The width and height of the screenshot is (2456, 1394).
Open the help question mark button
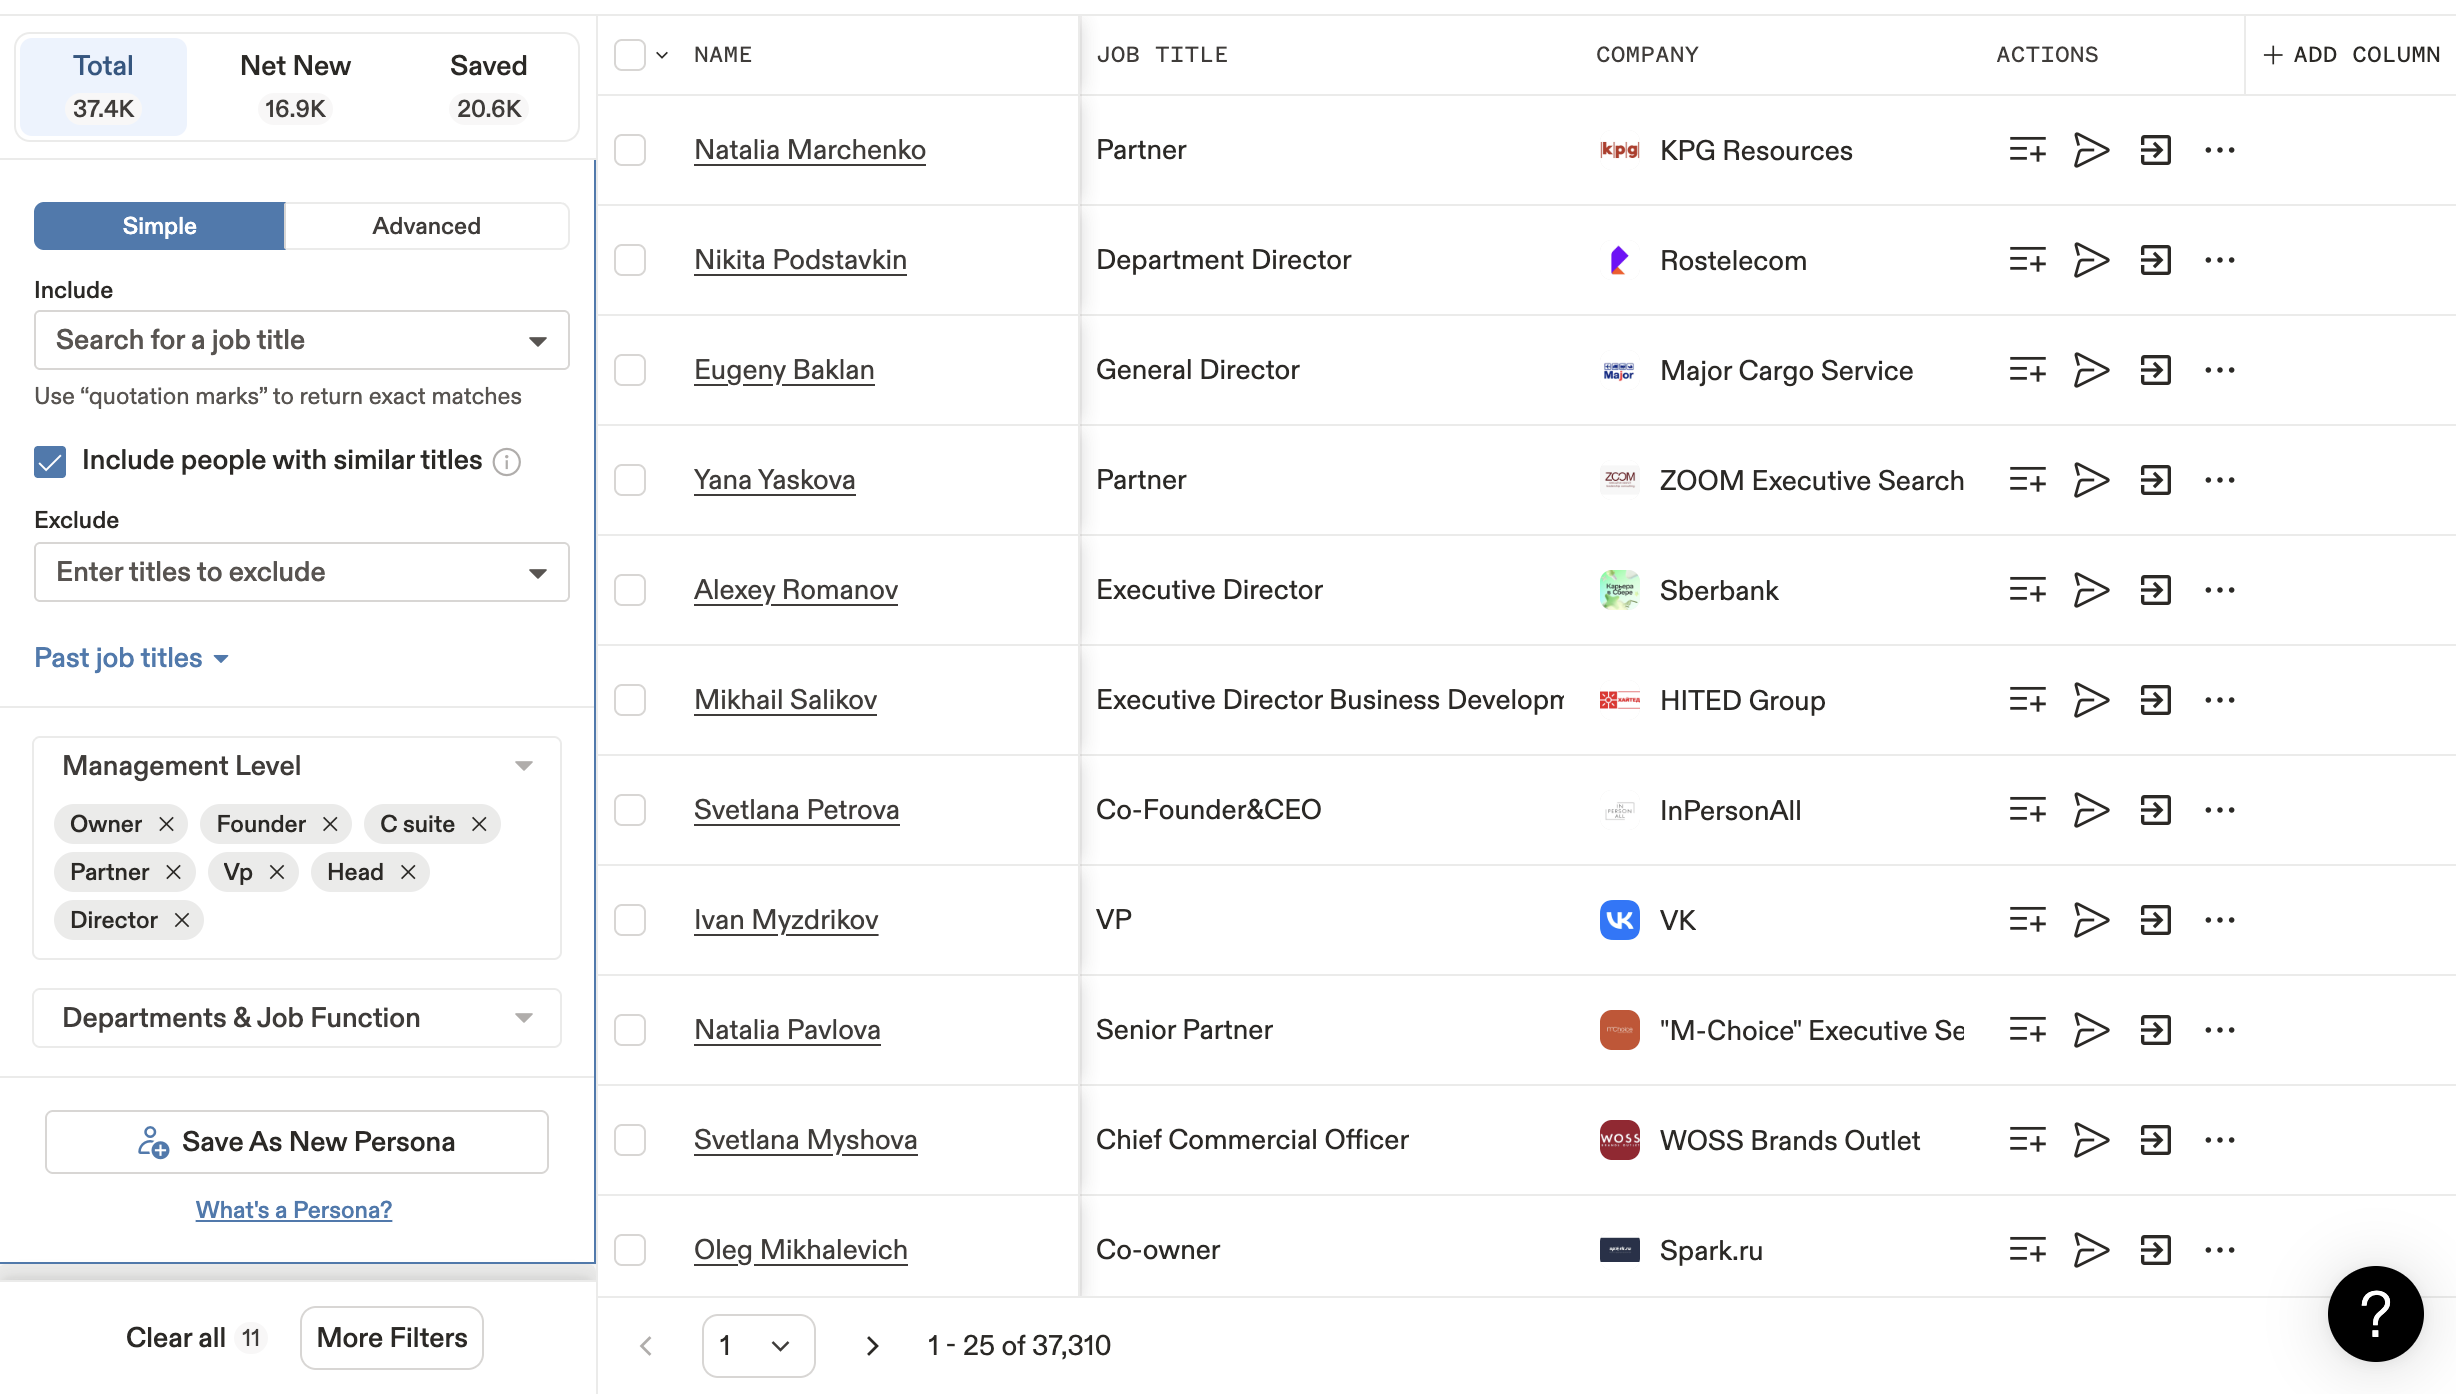click(x=2375, y=1314)
